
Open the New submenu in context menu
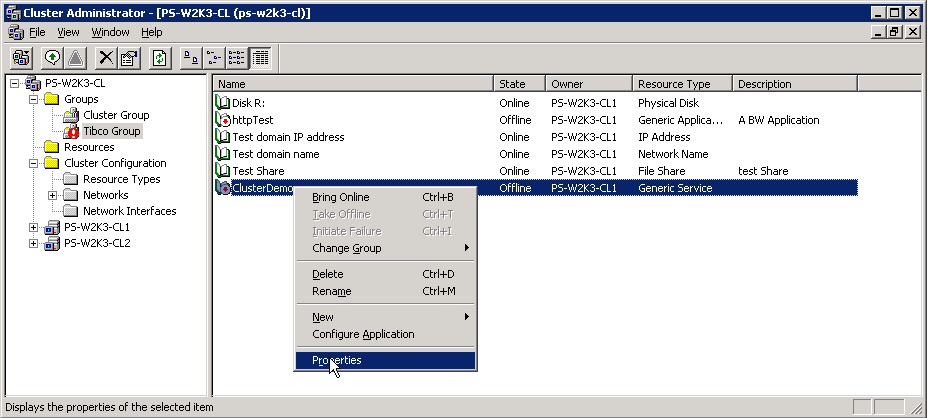[x=385, y=317]
